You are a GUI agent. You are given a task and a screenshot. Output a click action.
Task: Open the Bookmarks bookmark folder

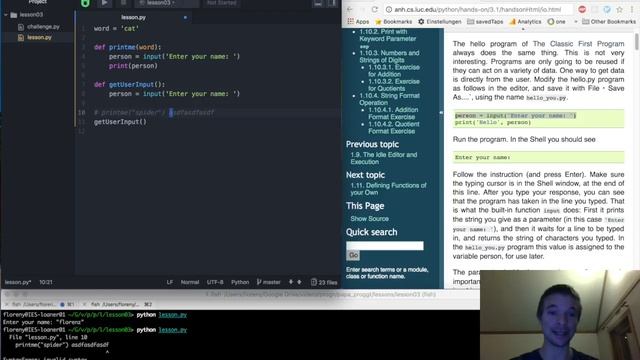(x=394, y=22)
